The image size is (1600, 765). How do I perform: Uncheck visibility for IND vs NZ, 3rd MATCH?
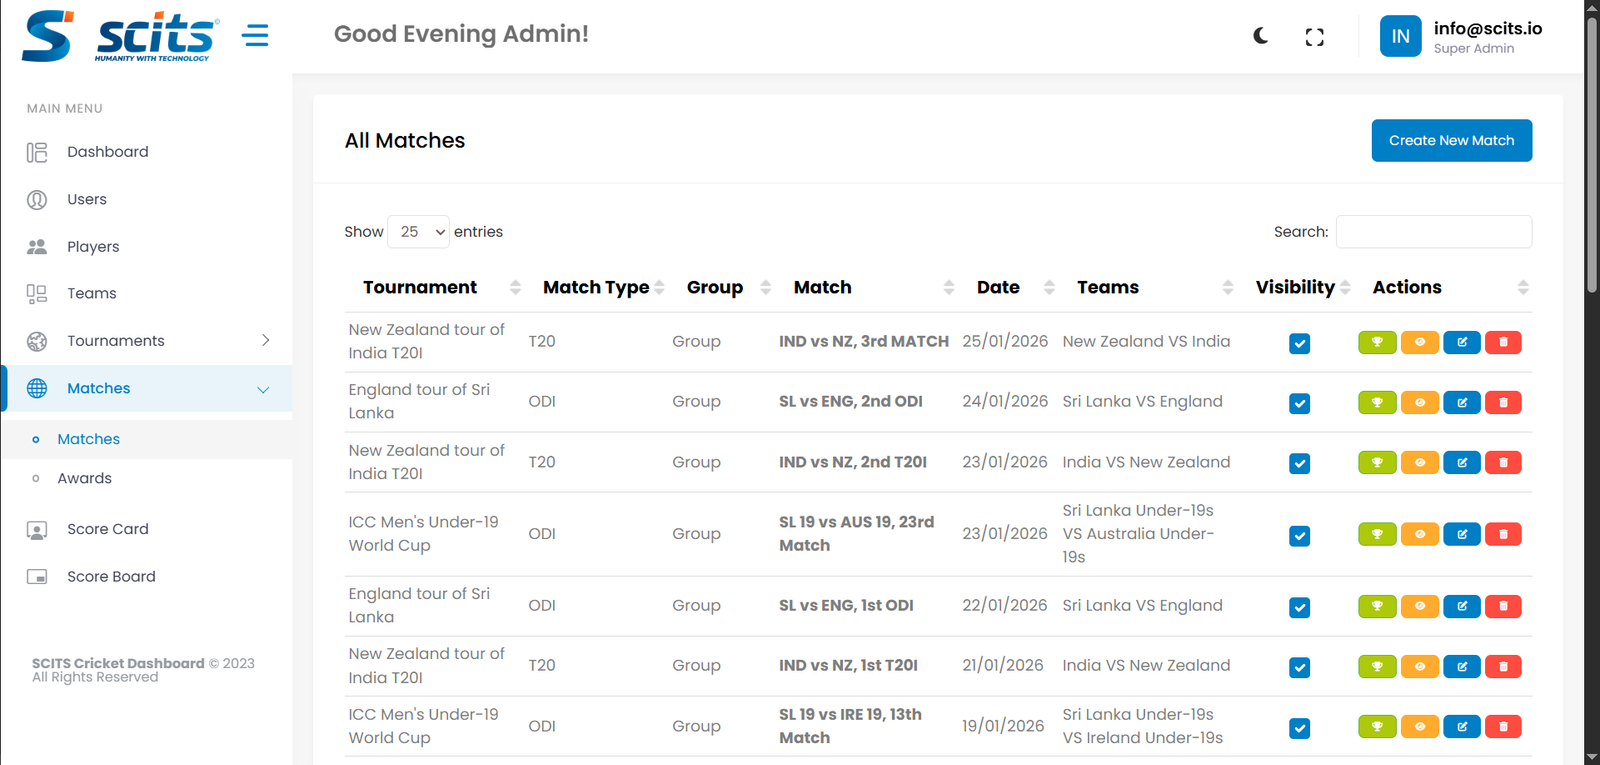1299,343
